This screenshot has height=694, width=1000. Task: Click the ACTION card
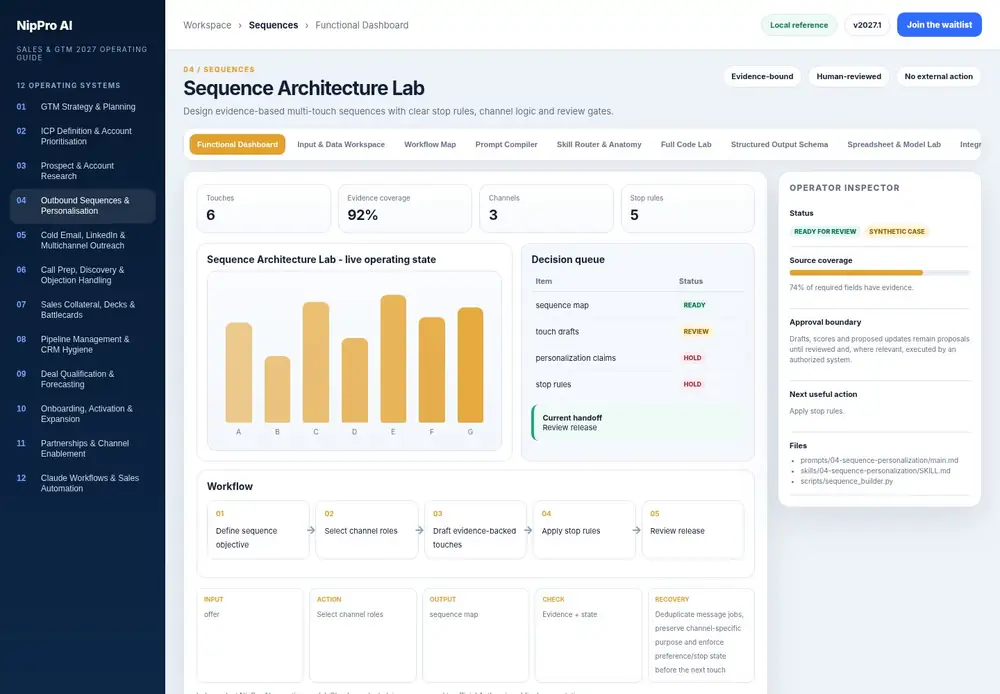(x=363, y=635)
